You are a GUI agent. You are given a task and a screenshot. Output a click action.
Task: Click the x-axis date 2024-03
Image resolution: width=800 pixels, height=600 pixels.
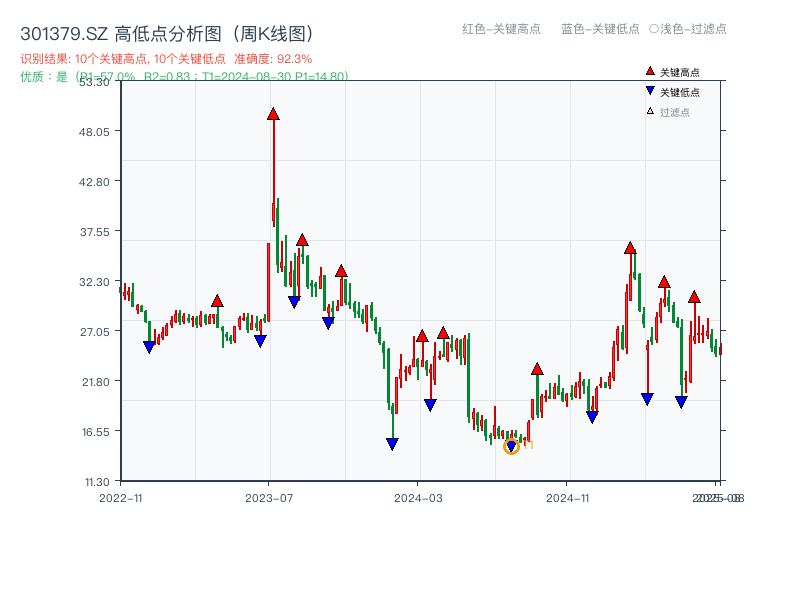click(x=418, y=498)
